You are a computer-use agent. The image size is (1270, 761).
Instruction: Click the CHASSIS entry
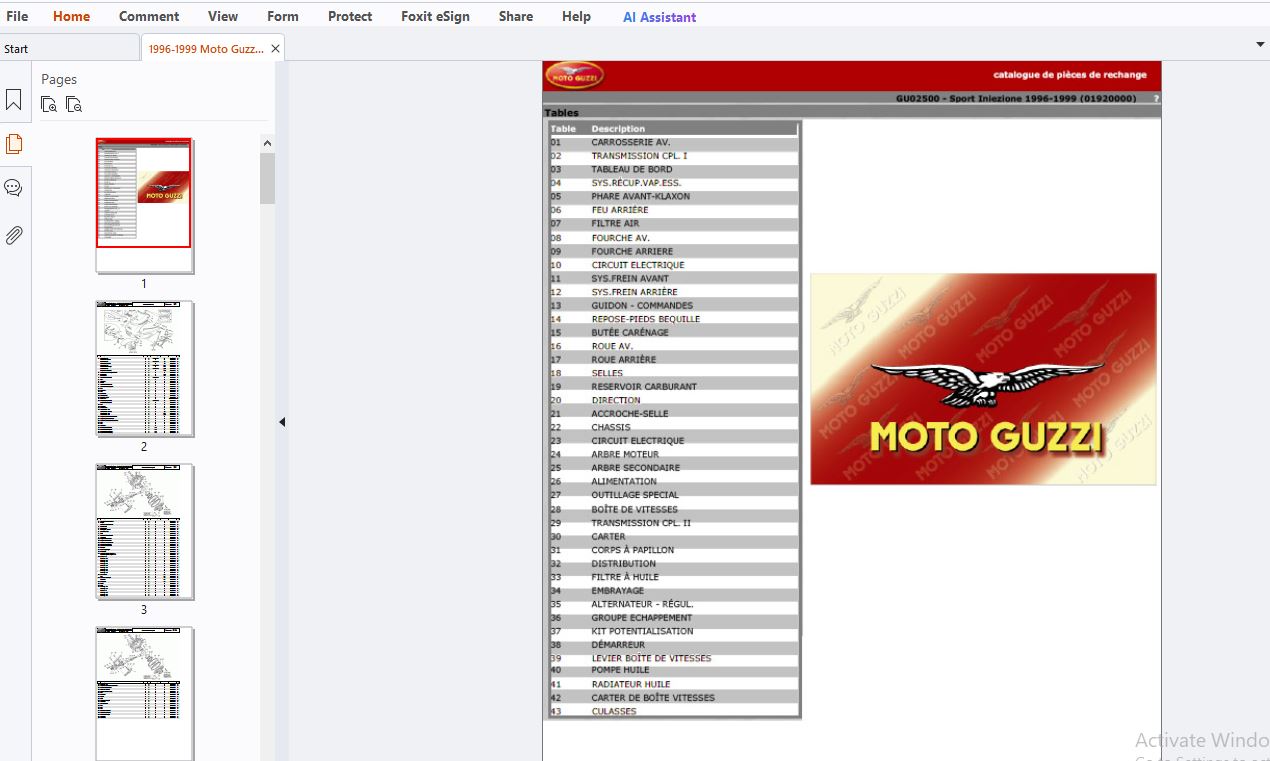point(611,428)
